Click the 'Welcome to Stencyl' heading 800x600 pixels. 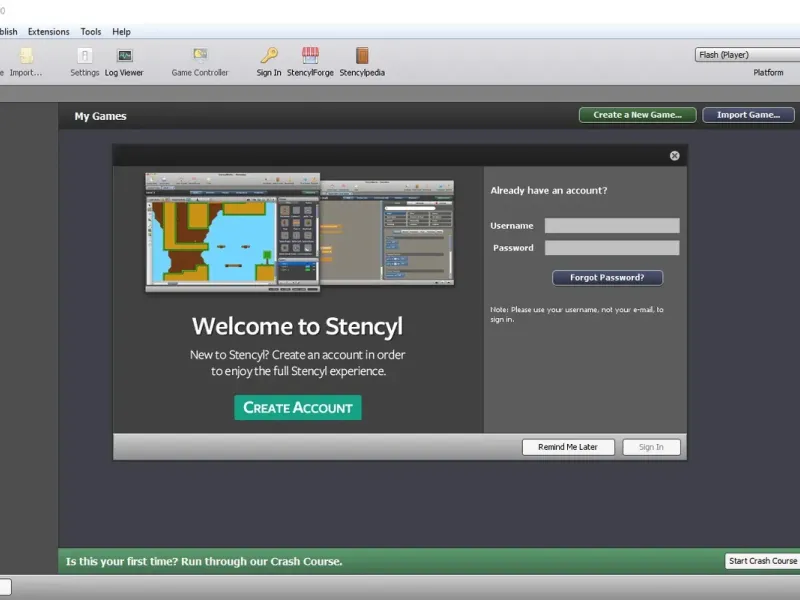coord(297,326)
